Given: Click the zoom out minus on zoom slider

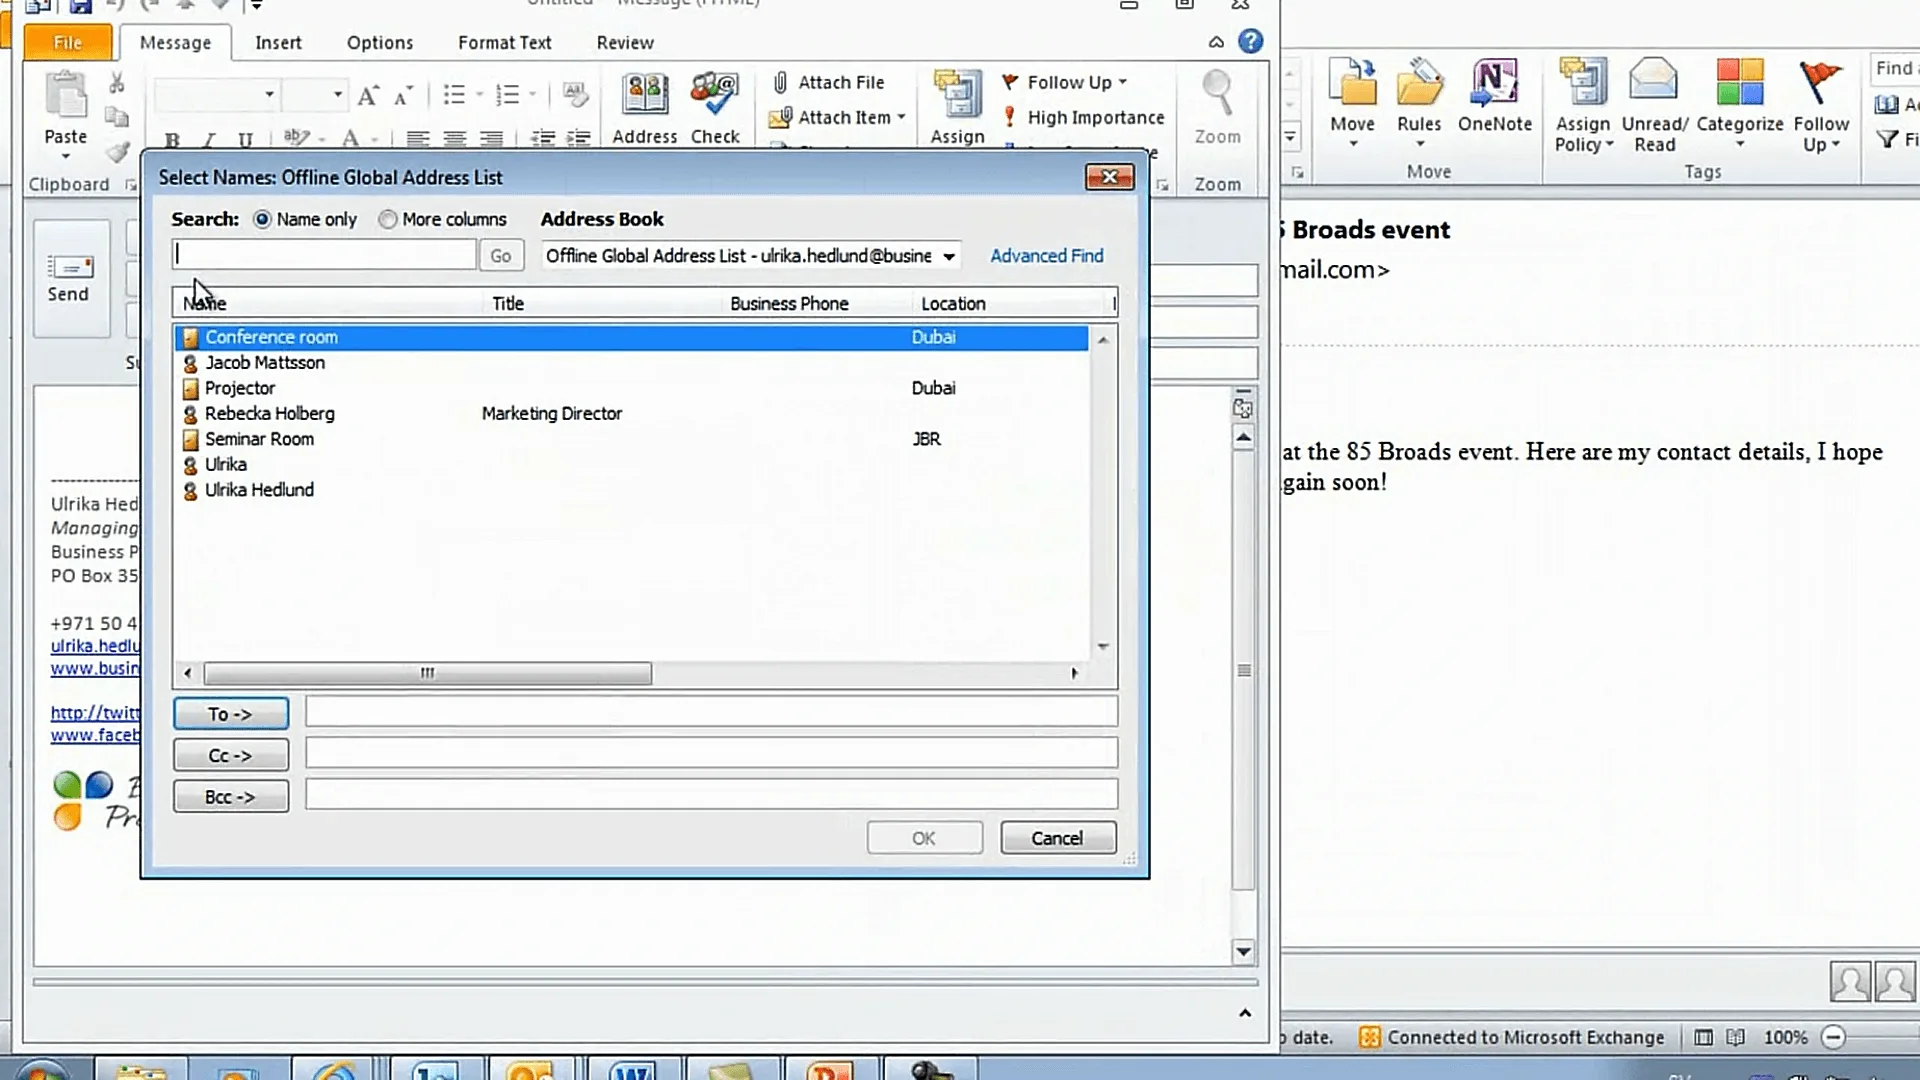Looking at the screenshot, I should click(1833, 1038).
